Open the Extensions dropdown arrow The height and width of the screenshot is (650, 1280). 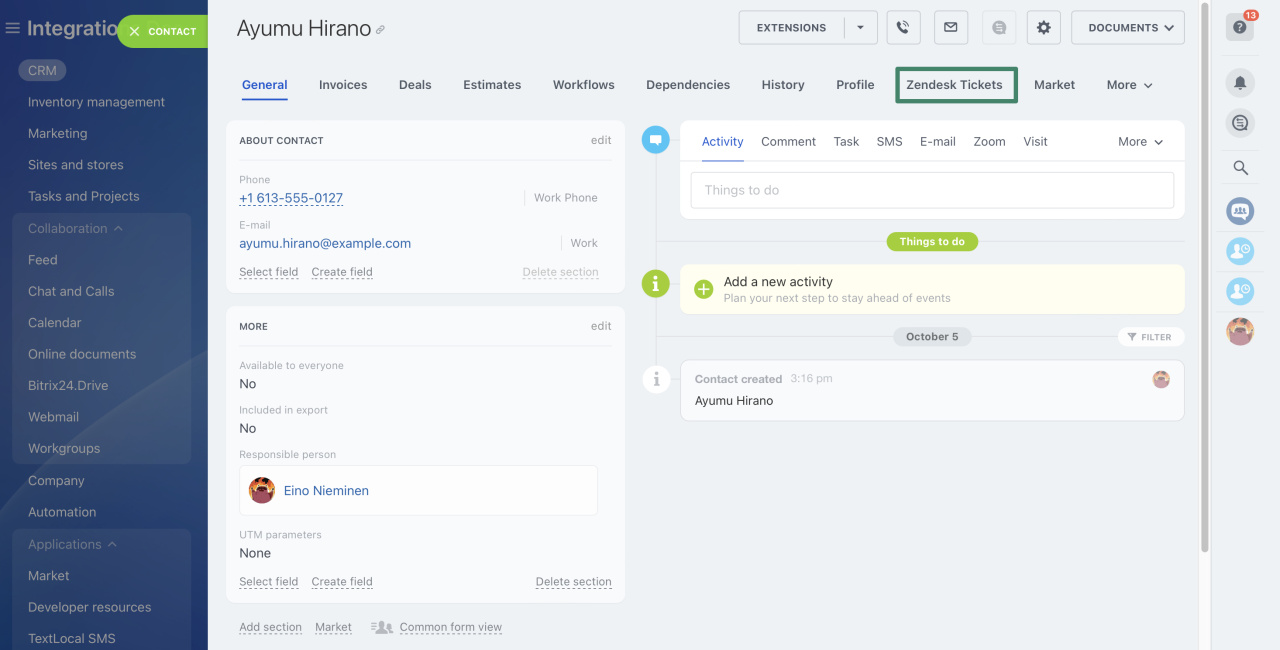click(x=860, y=28)
